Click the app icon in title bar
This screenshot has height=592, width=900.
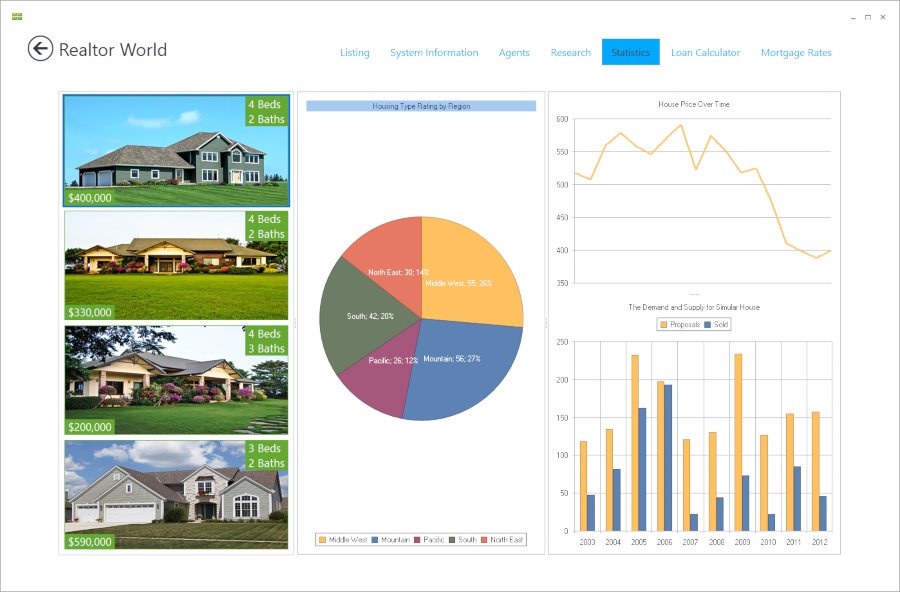[17, 16]
